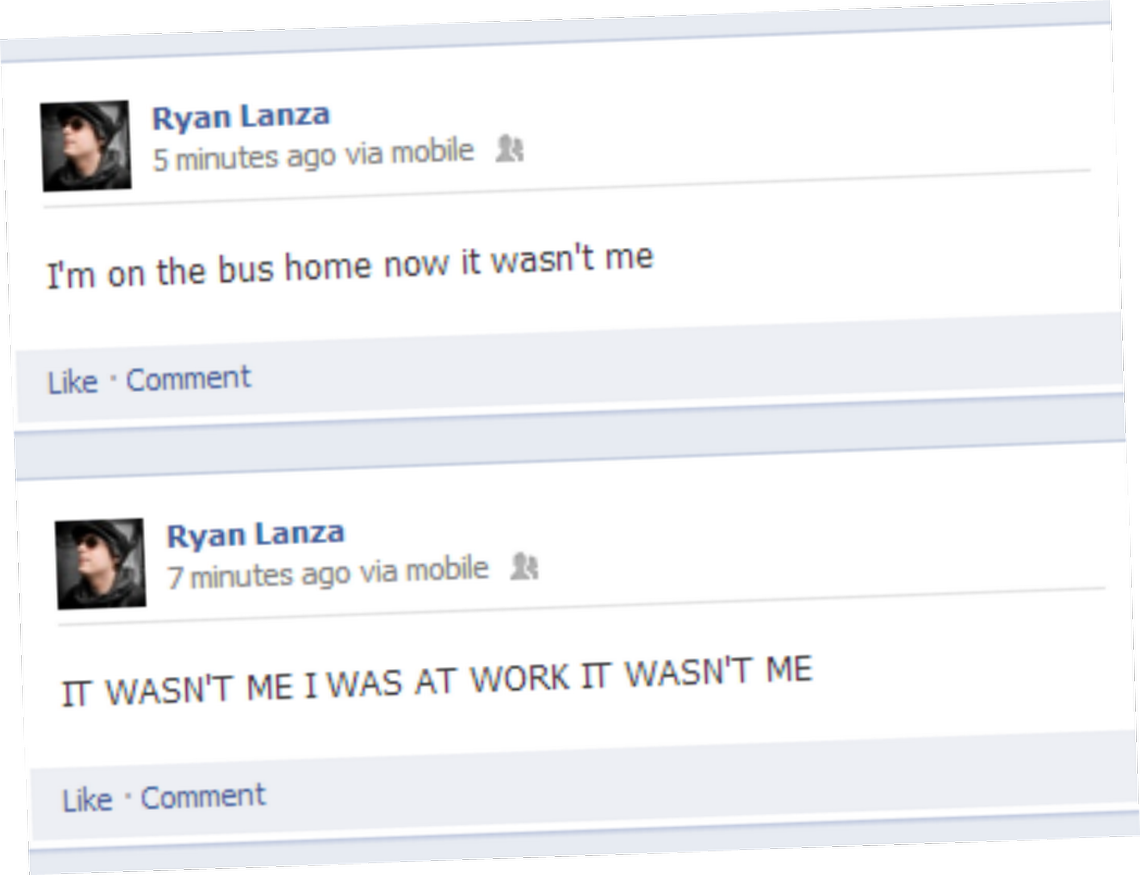Like the "IT WASN'T ME I WAS AT WORK" post
This screenshot has height=875, width=1140.
tap(87, 800)
